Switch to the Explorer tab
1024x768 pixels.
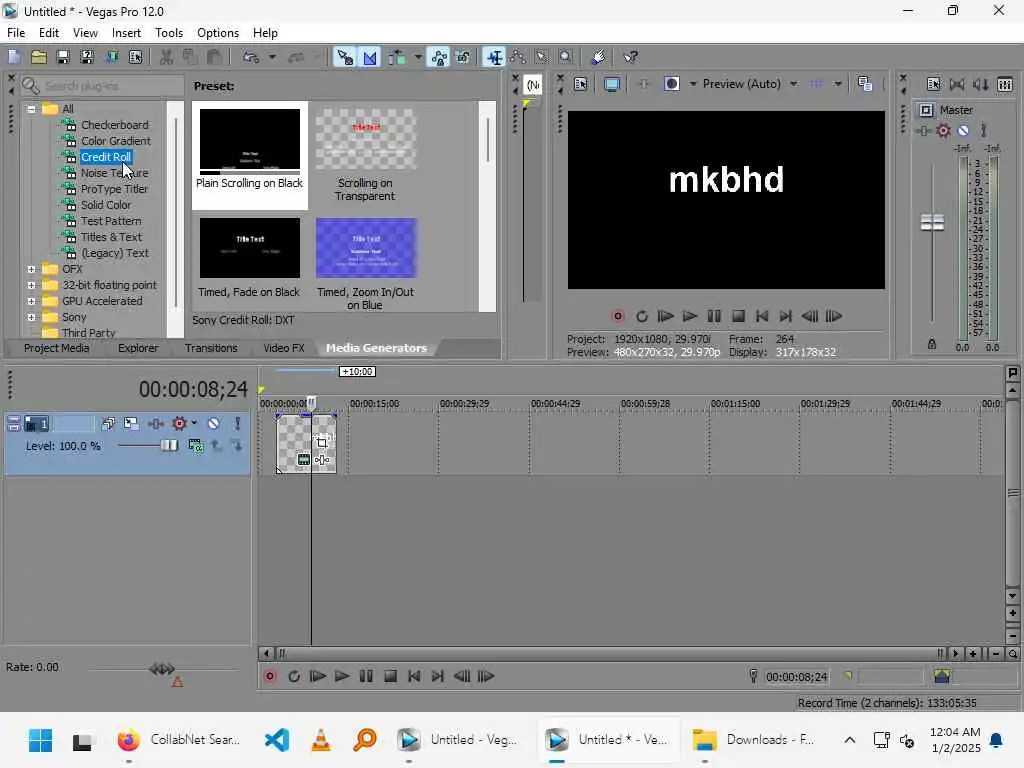pyautogui.click(x=138, y=348)
